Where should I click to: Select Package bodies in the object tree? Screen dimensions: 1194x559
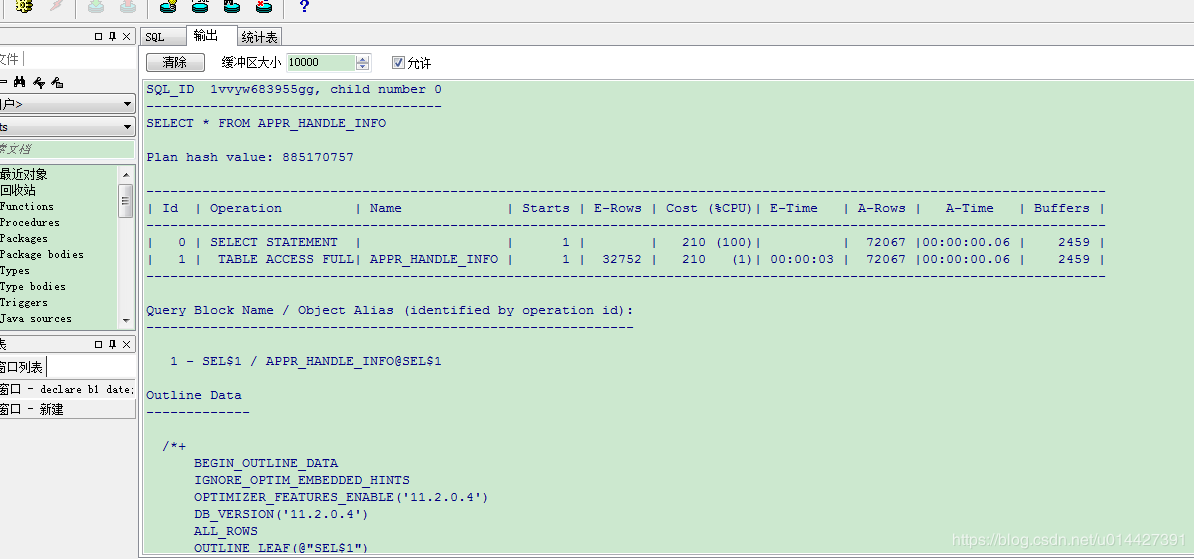(42, 254)
